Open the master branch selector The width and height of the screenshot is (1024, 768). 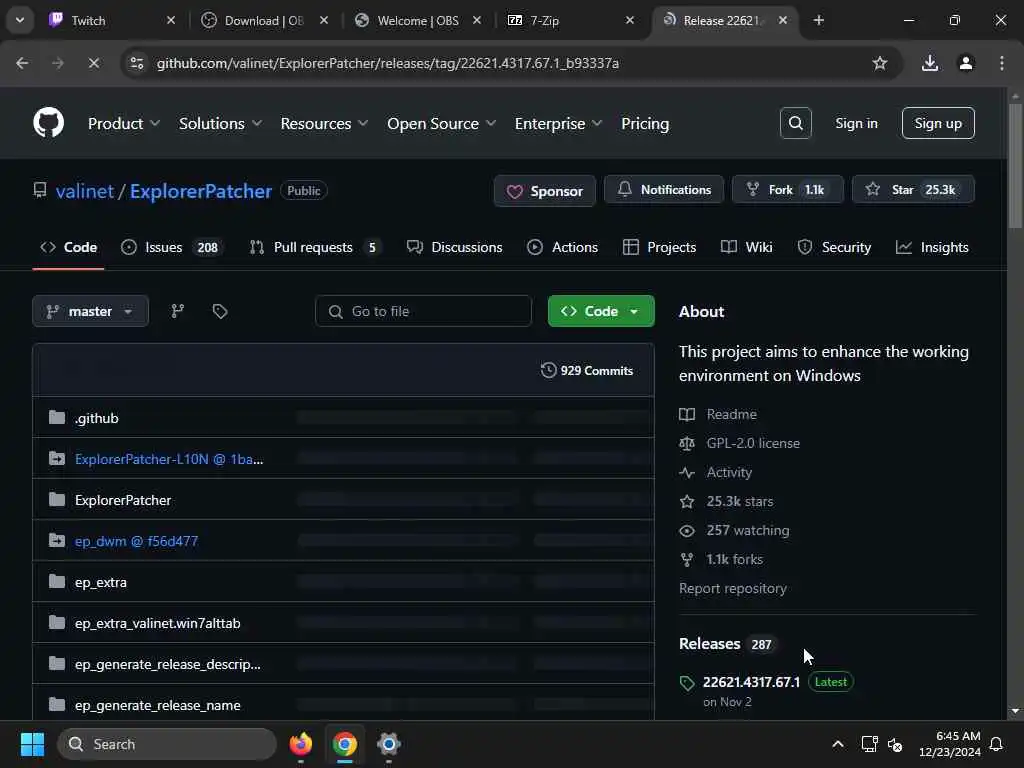[90, 311]
